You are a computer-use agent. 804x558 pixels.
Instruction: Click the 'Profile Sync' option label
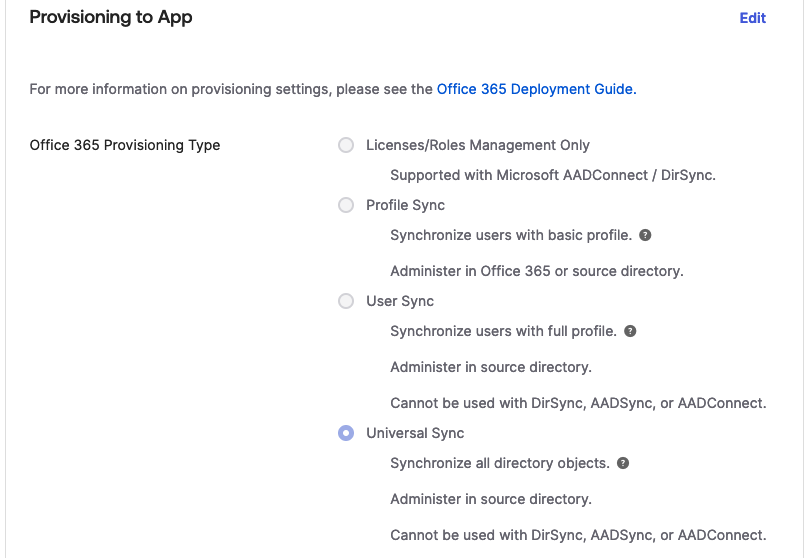[x=405, y=205]
